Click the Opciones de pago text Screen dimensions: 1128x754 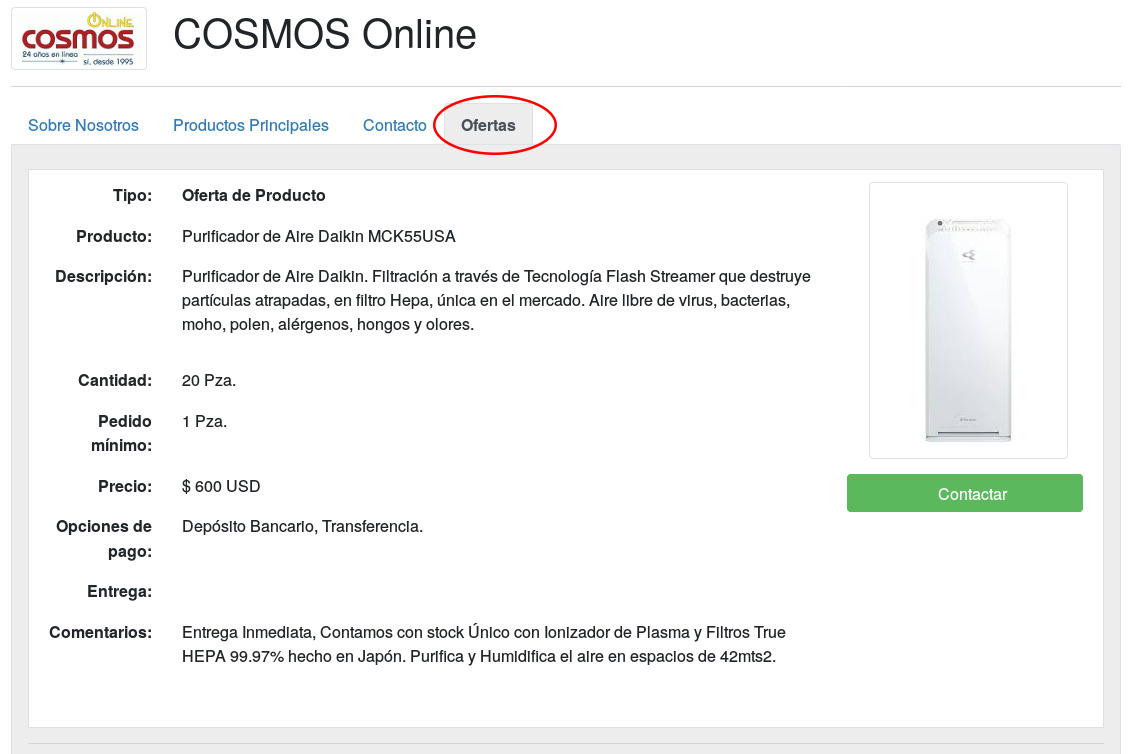coord(104,538)
